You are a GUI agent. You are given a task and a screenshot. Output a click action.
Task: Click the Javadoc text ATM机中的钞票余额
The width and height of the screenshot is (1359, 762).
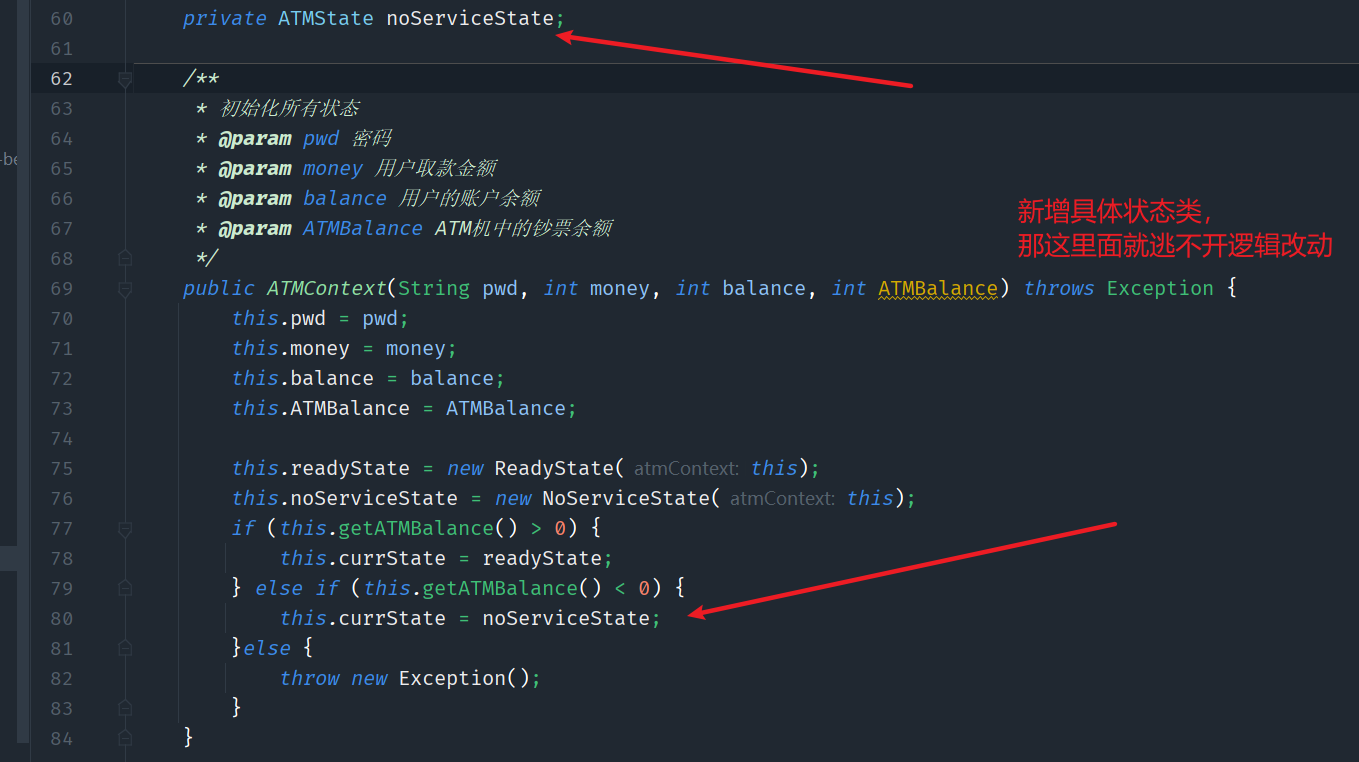523,228
